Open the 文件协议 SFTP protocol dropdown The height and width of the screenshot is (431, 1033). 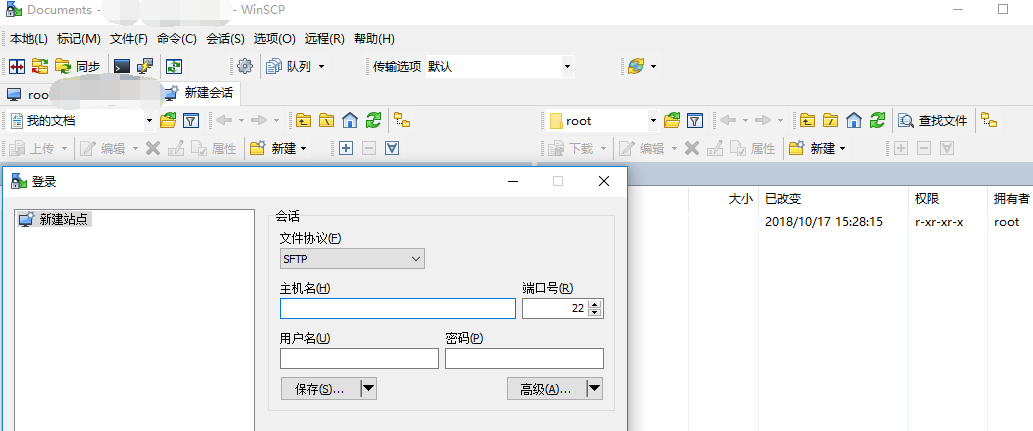point(352,259)
